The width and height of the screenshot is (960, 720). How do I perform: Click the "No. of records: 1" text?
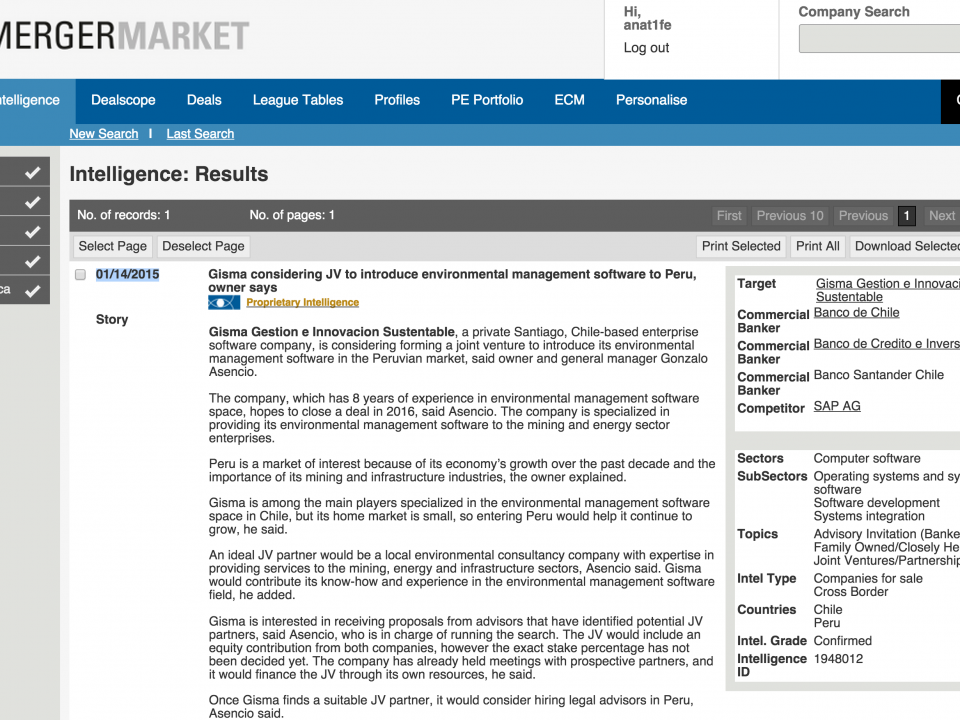[124, 215]
